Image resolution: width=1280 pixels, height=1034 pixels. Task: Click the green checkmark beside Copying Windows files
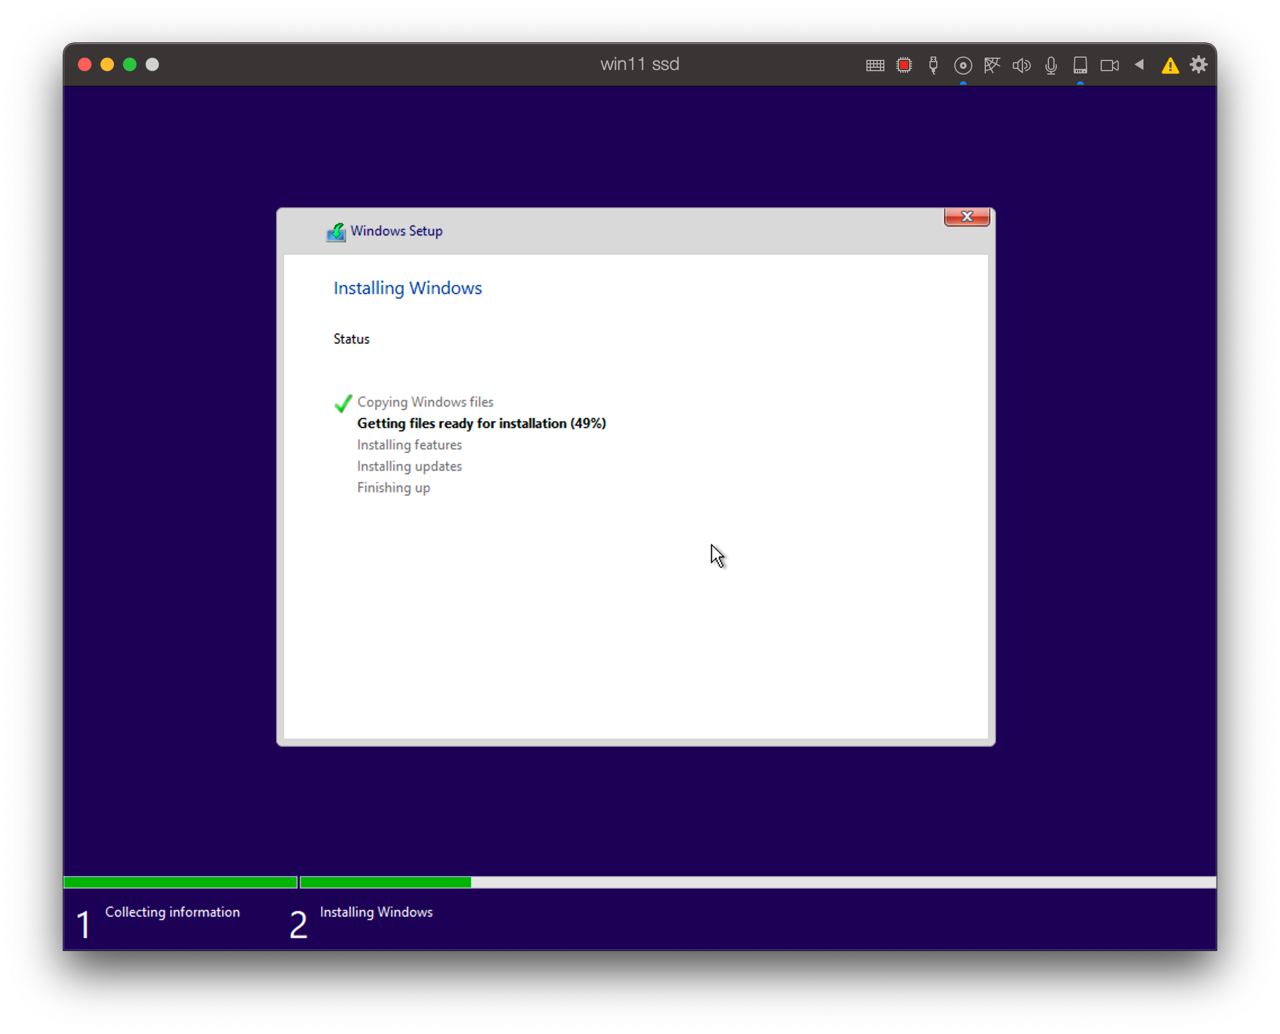[343, 403]
